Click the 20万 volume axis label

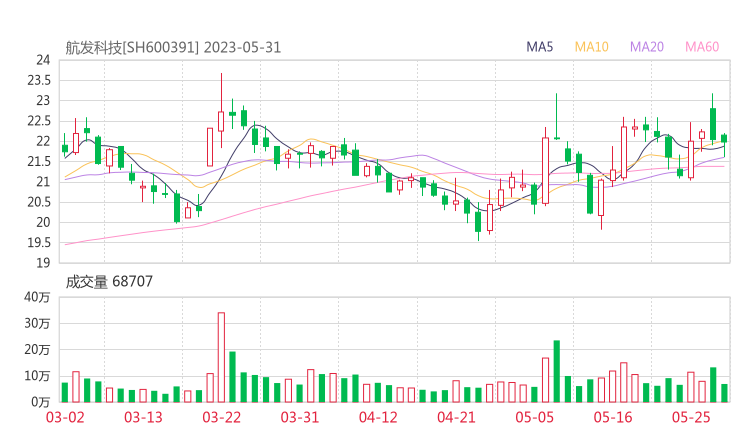(37, 350)
